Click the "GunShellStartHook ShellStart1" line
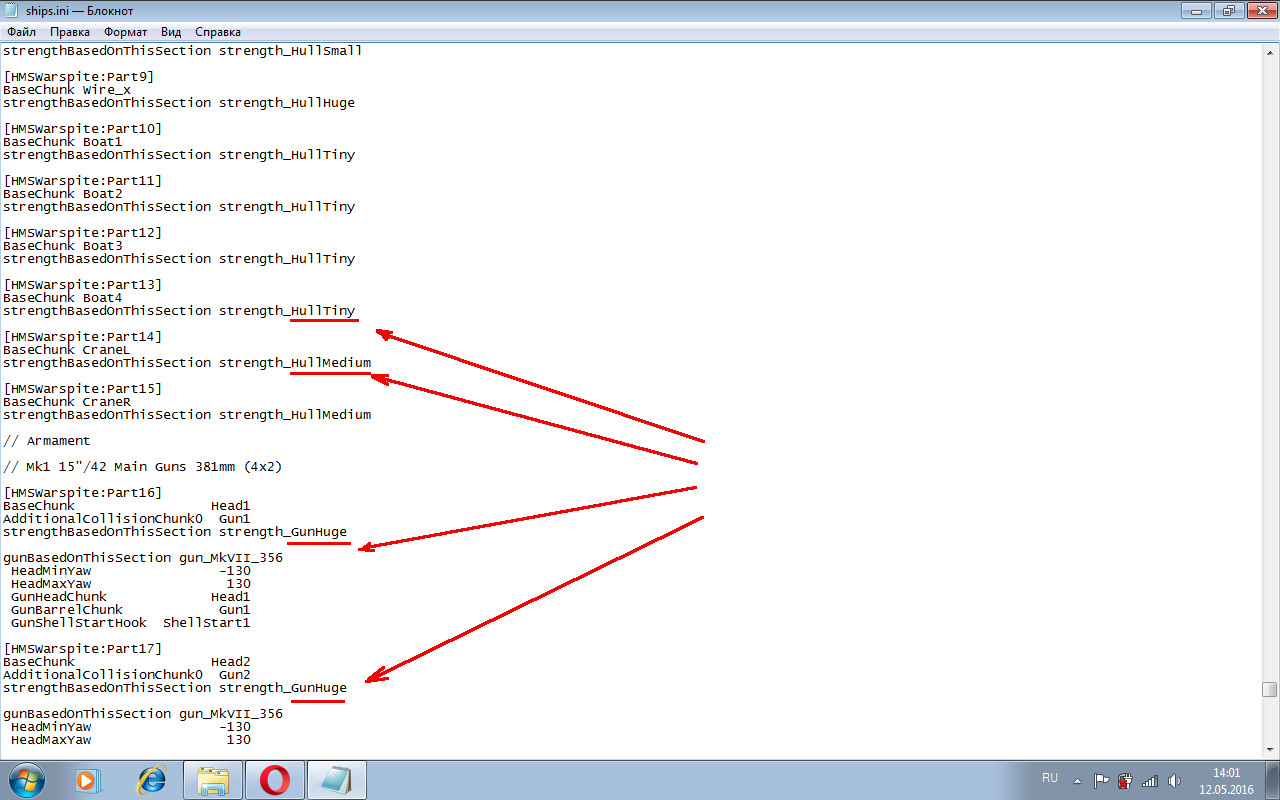The width and height of the screenshot is (1280, 800). tap(130, 622)
